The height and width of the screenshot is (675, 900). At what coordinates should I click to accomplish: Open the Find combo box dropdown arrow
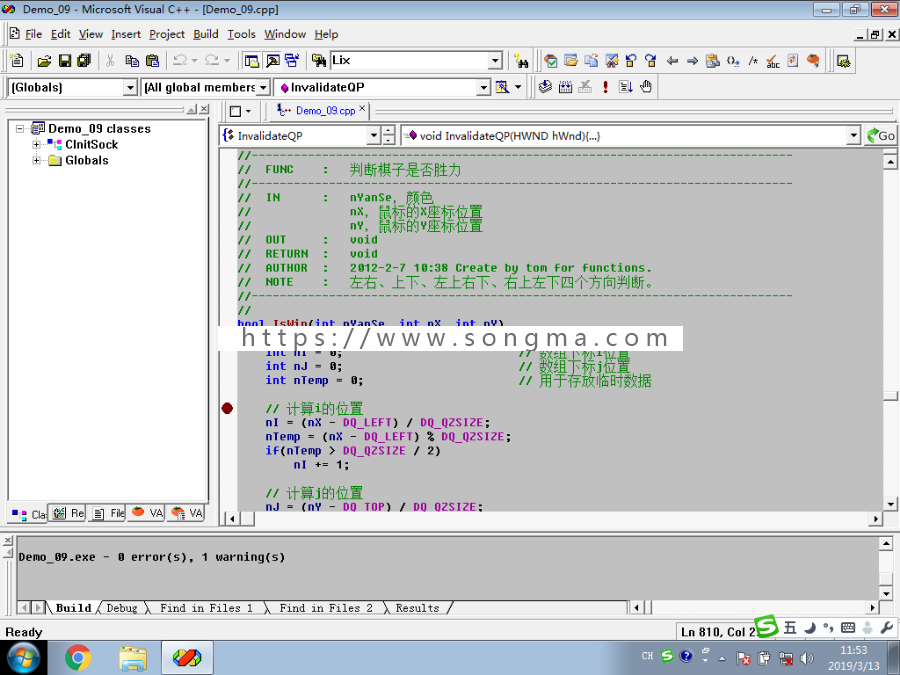(x=495, y=60)
